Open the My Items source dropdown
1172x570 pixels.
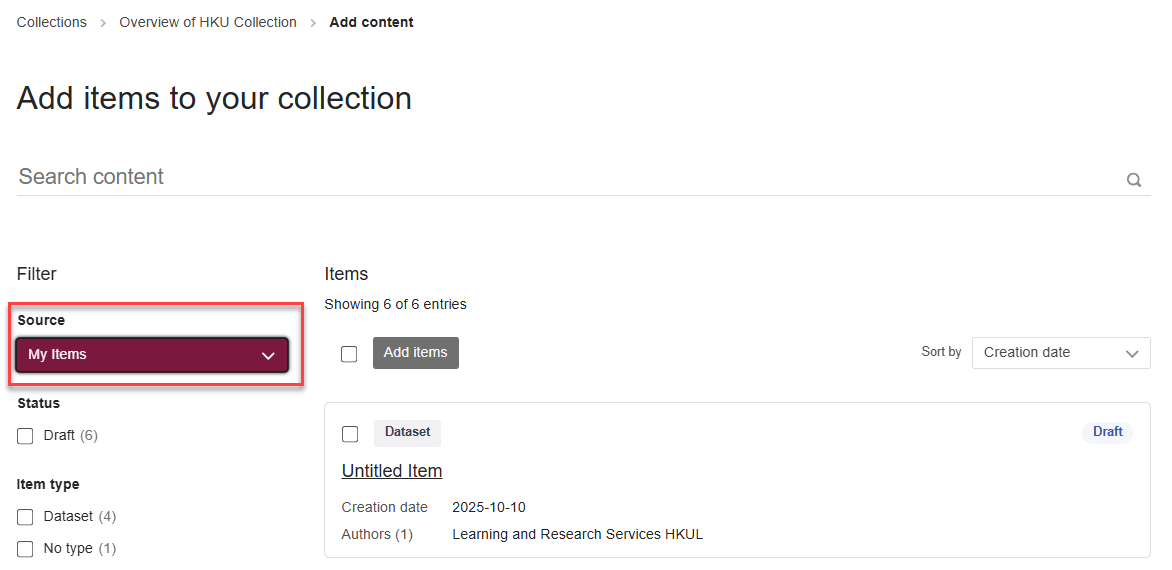coord(152,355)
